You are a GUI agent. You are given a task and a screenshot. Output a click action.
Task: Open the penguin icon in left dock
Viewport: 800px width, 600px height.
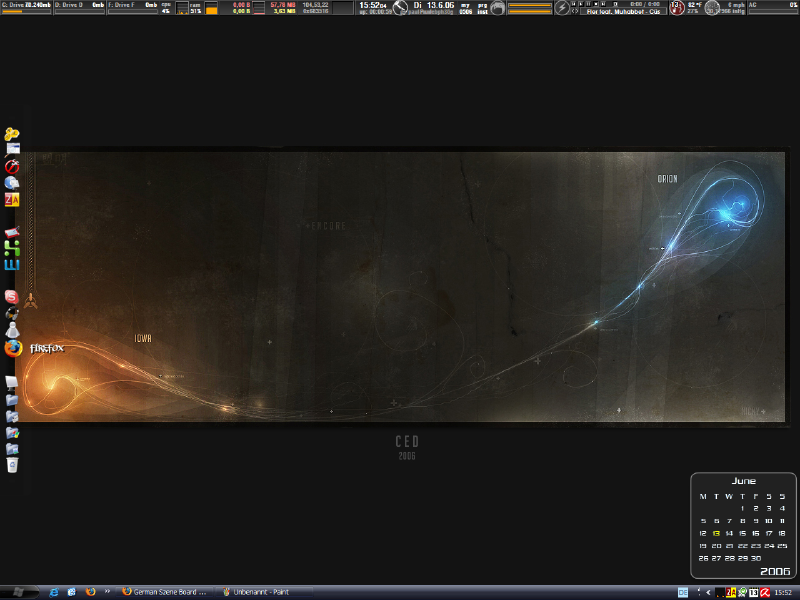12,313
